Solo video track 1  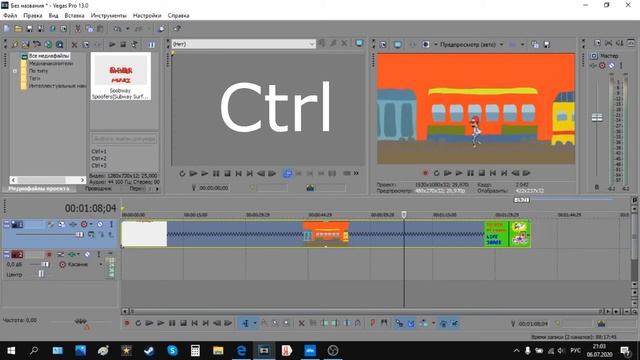click(111, 224)
